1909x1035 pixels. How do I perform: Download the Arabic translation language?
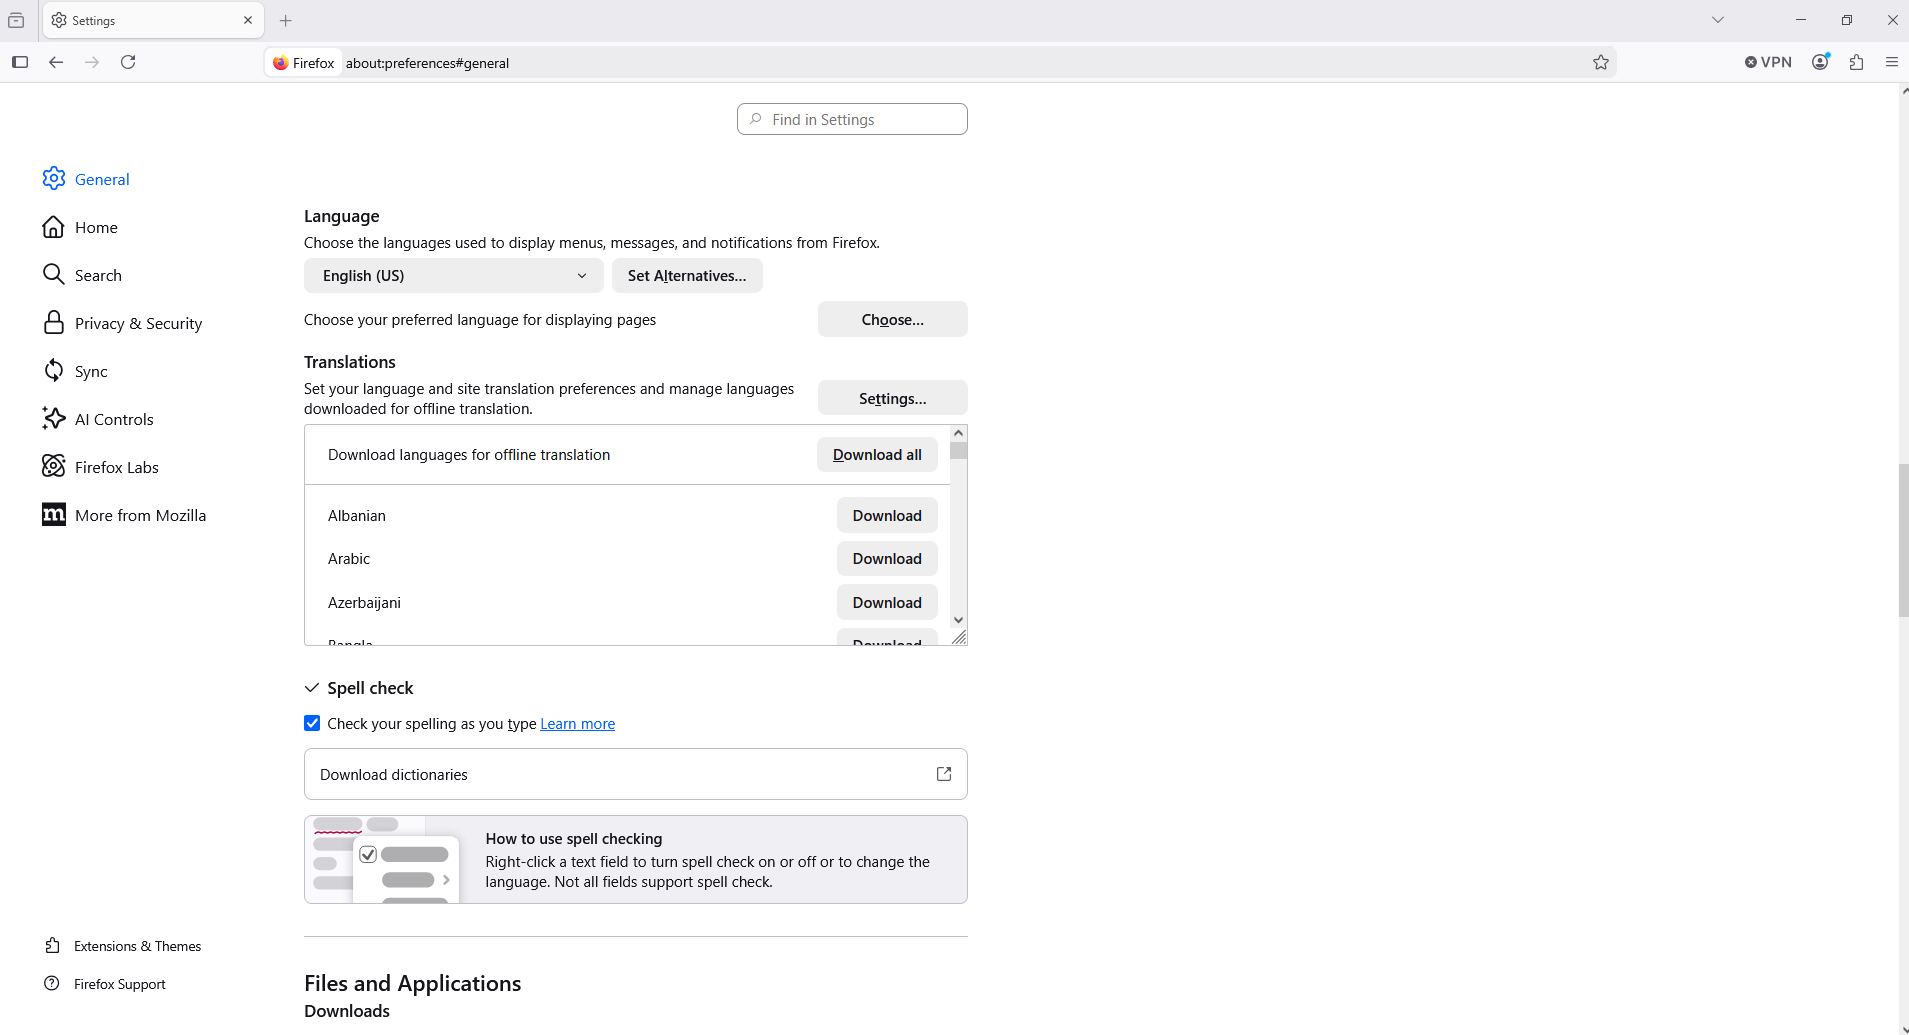[886, 559]
